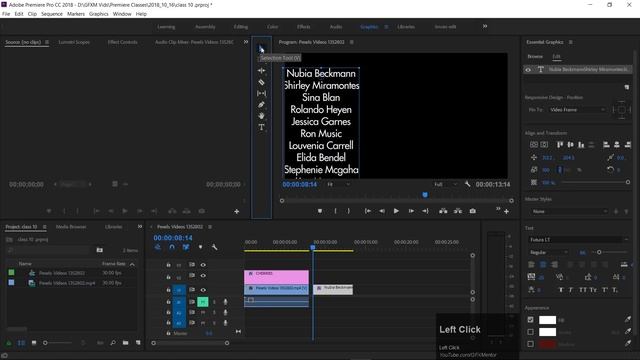
Task: Open the Regular font style dropdown
Action: [548, 252]
